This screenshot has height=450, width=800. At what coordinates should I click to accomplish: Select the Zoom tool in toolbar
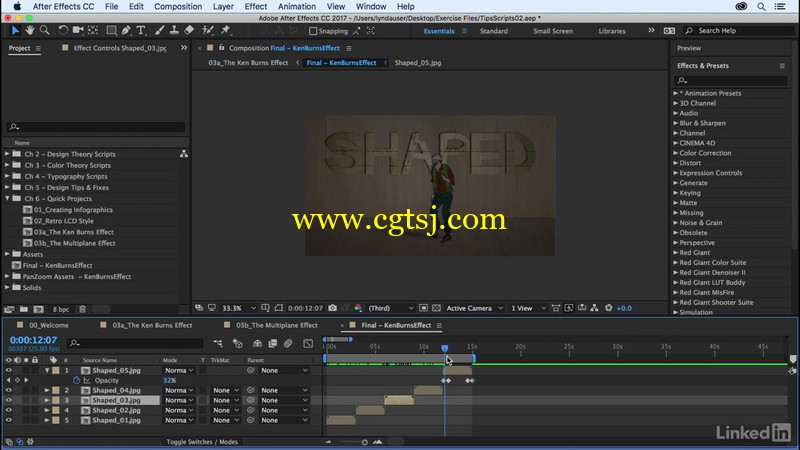(45, 31)
